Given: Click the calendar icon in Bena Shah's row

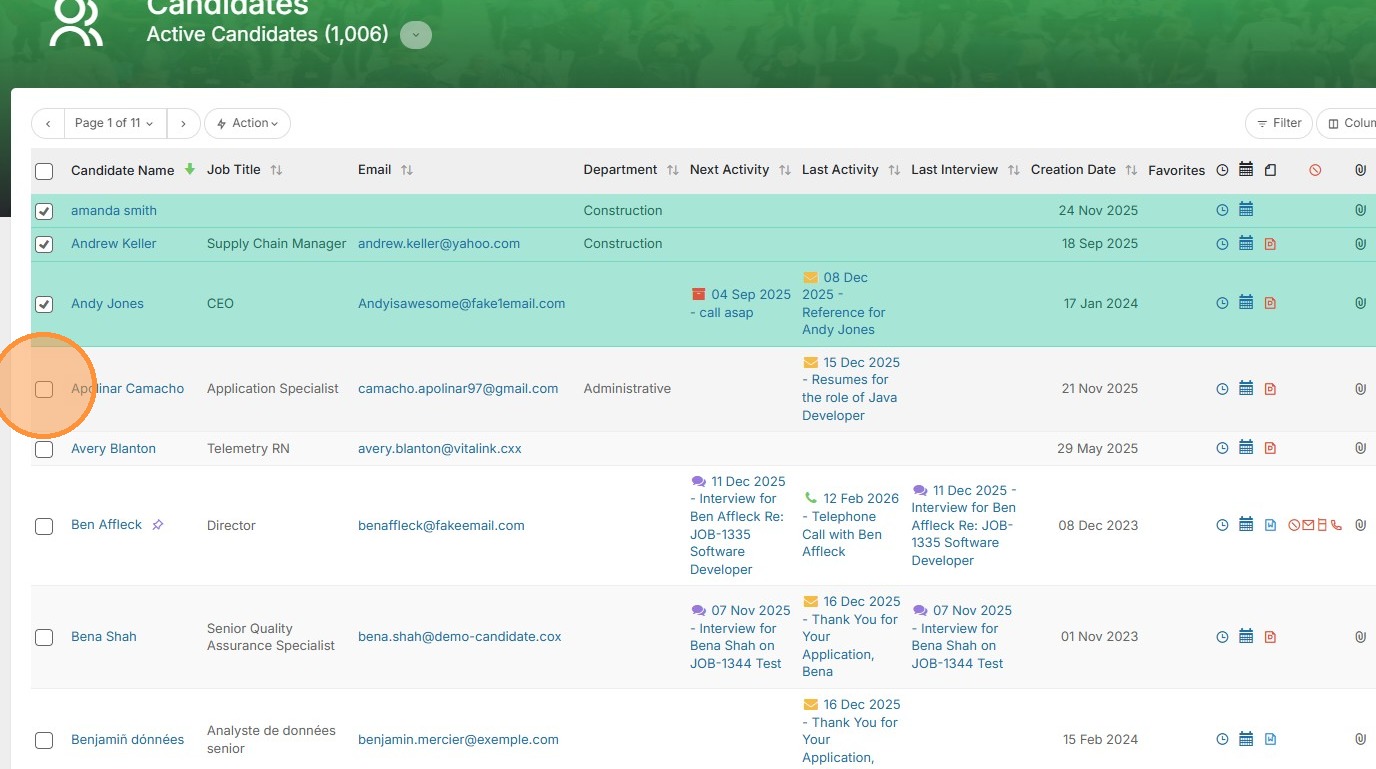Looking at the screenshot, I should [1246, 637].
